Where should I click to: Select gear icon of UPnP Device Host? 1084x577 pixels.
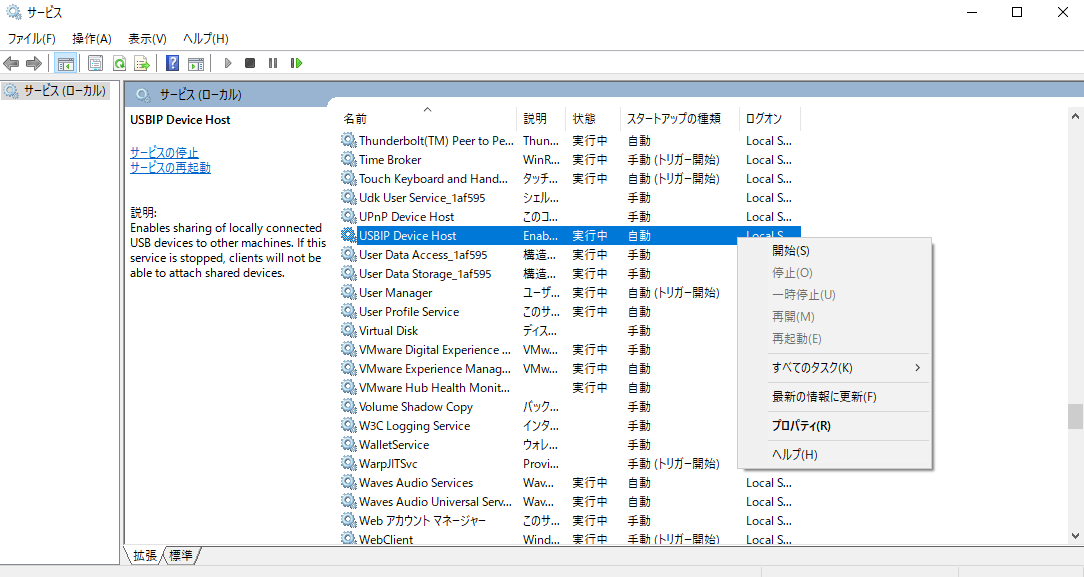pos(349,216)
